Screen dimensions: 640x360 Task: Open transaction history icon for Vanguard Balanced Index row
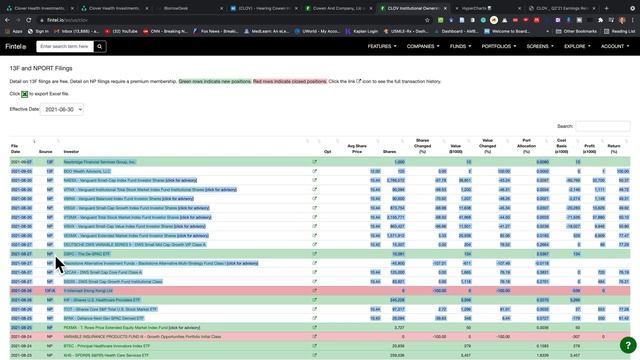click(314, 199)
